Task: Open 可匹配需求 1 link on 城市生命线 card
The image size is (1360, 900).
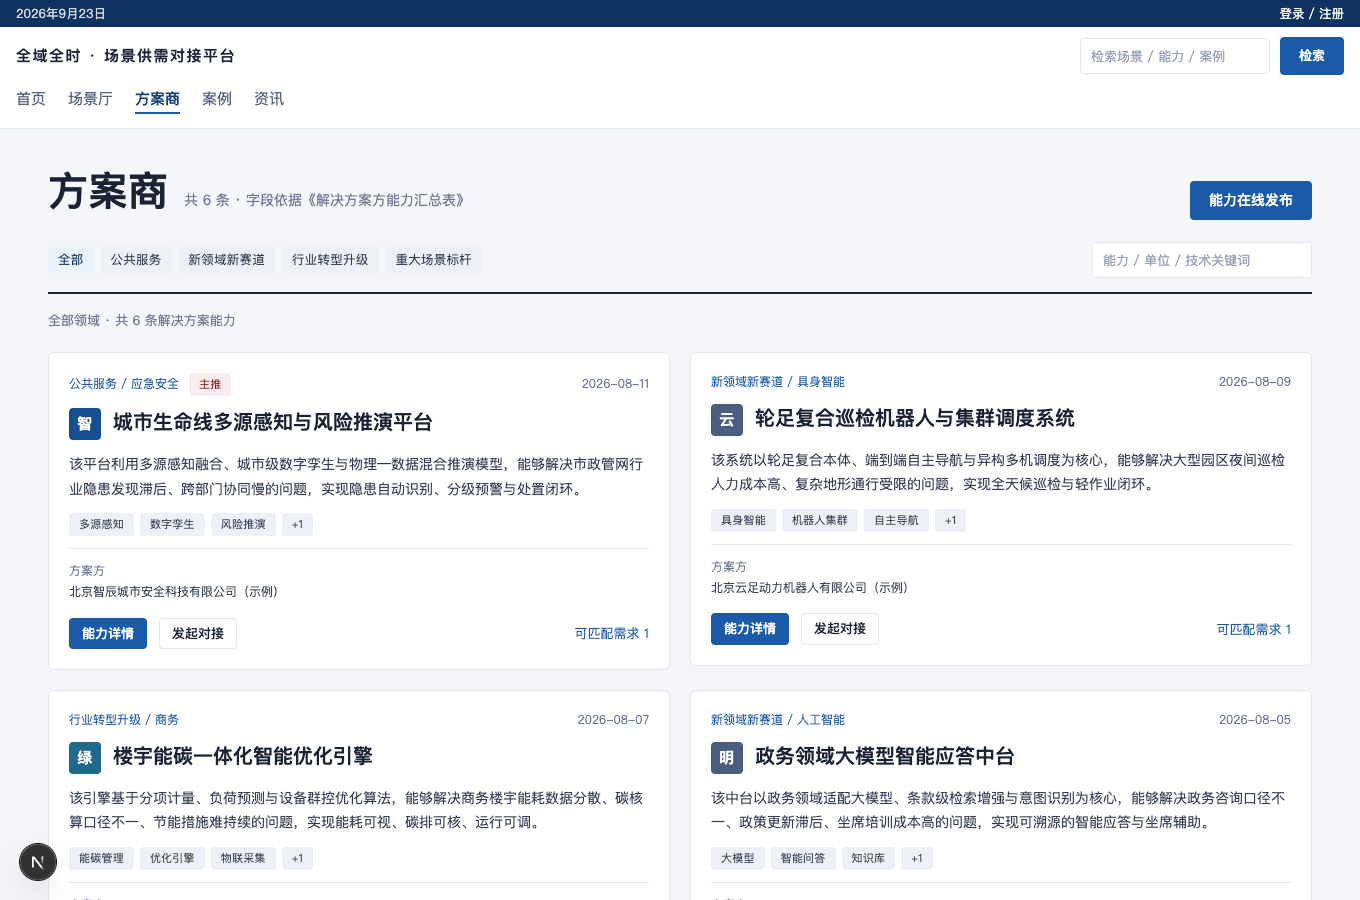Action: pos(612,633)
